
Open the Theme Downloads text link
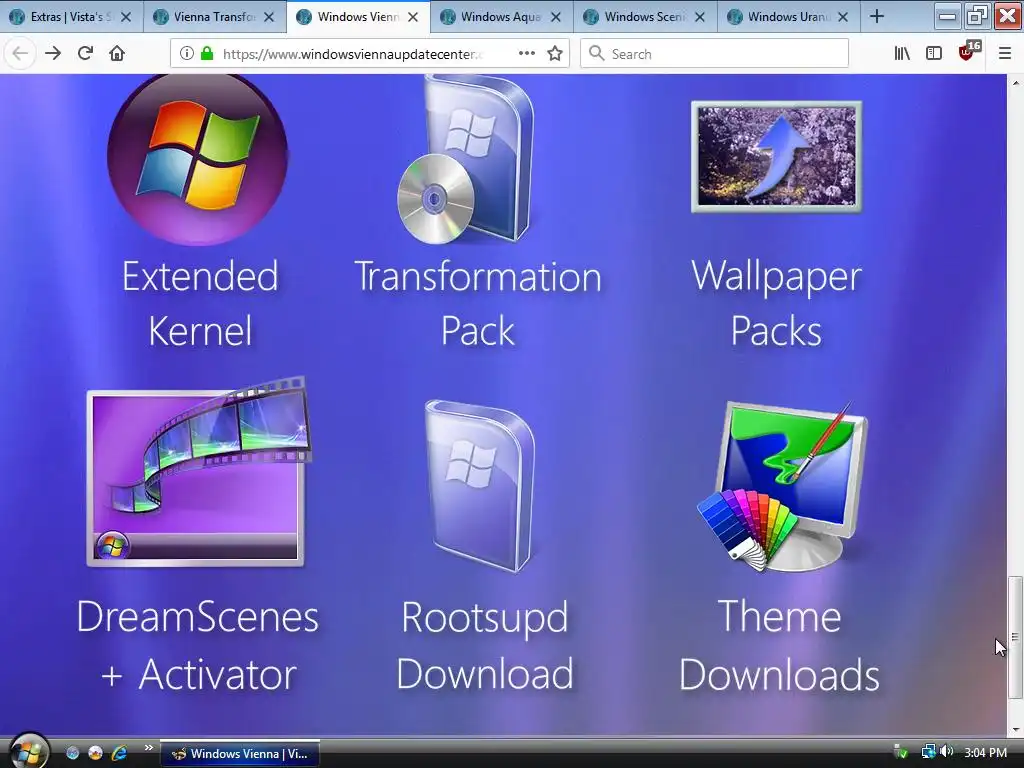click(x=779, y=645)
